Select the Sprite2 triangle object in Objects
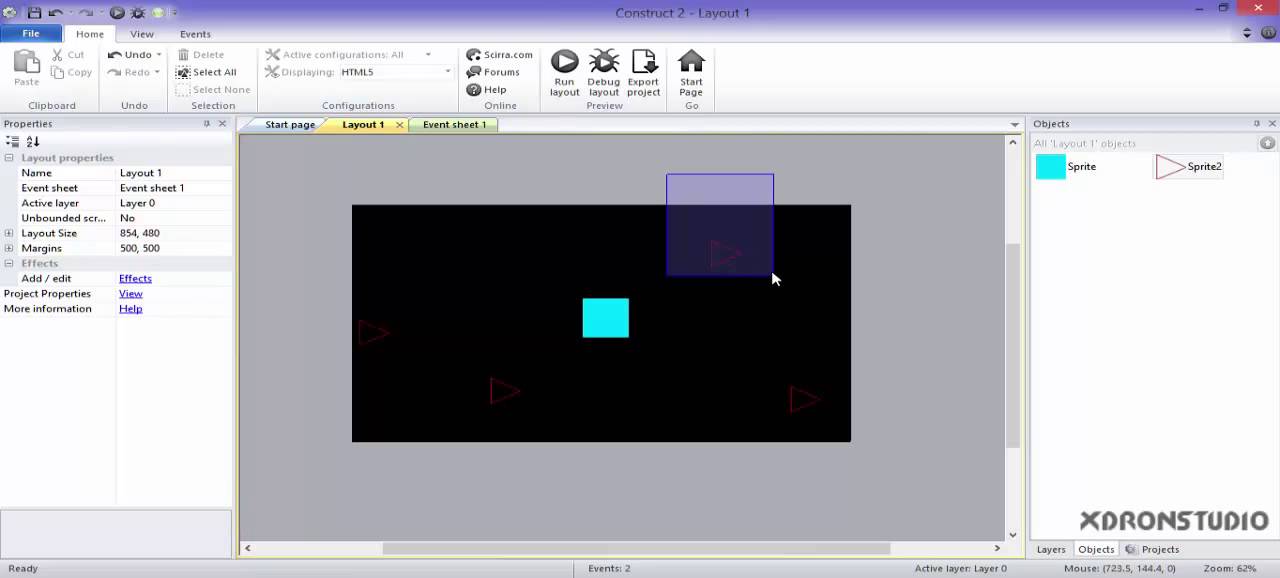 click(x=1189, y=167)
